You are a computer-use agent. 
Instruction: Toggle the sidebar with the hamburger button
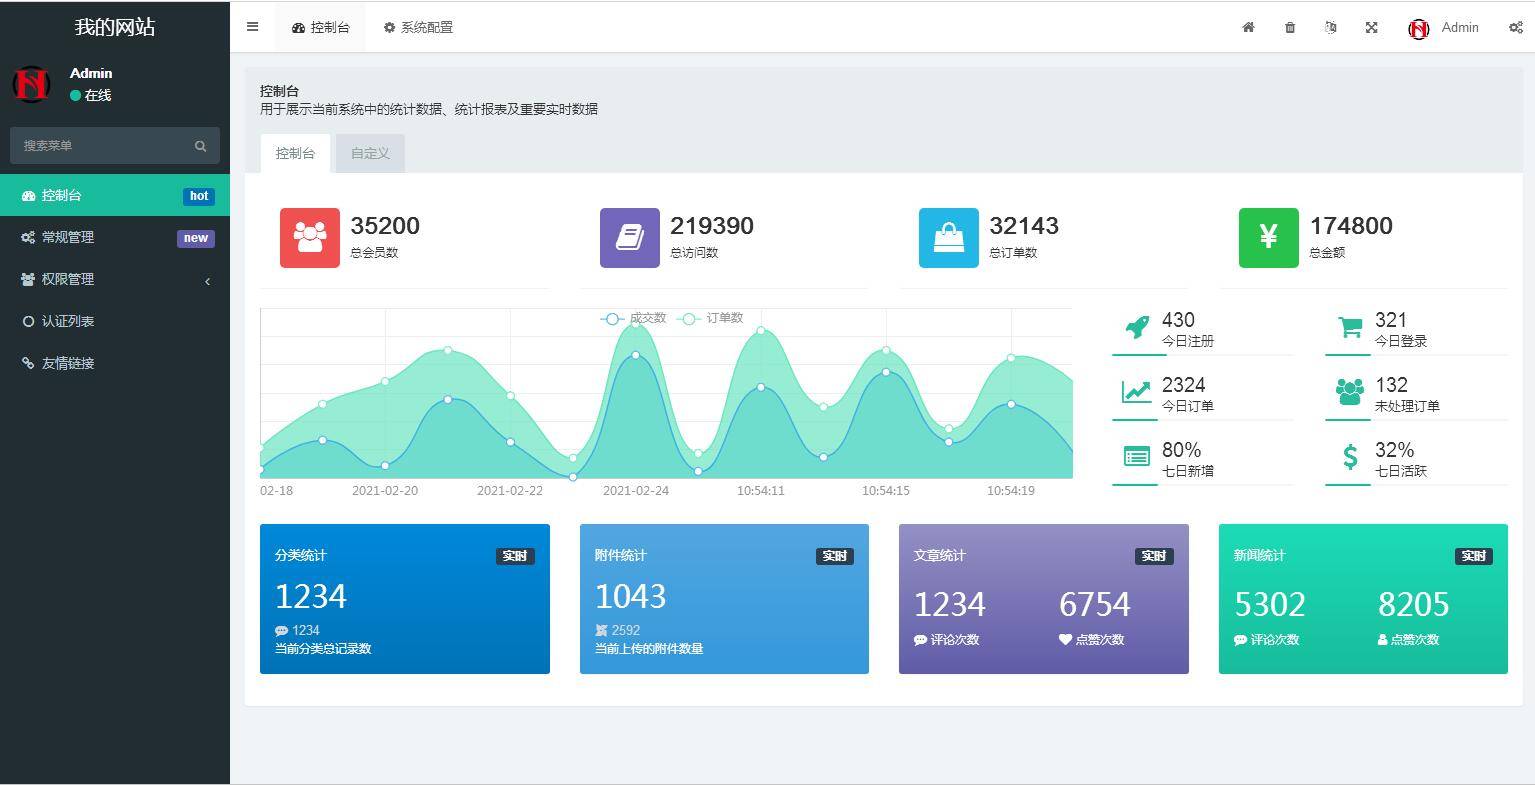point(252,27)
